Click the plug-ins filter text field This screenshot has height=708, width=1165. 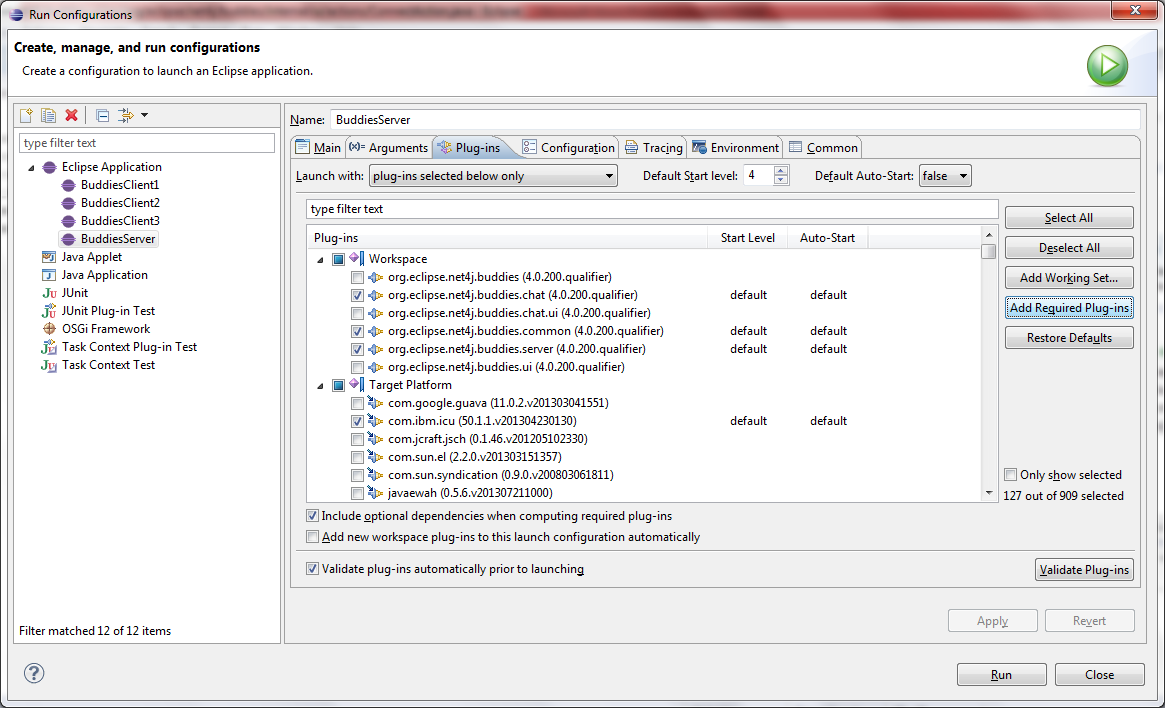pyautogui.click(x=652, y=209)
